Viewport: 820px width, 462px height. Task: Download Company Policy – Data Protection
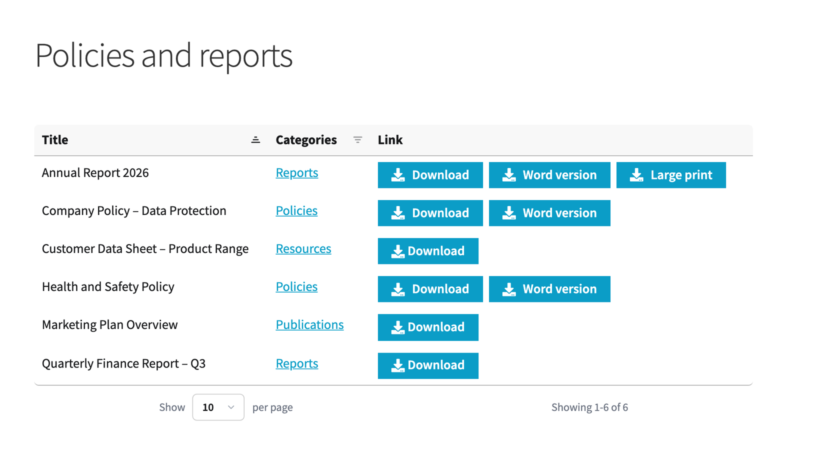point(430,213)
